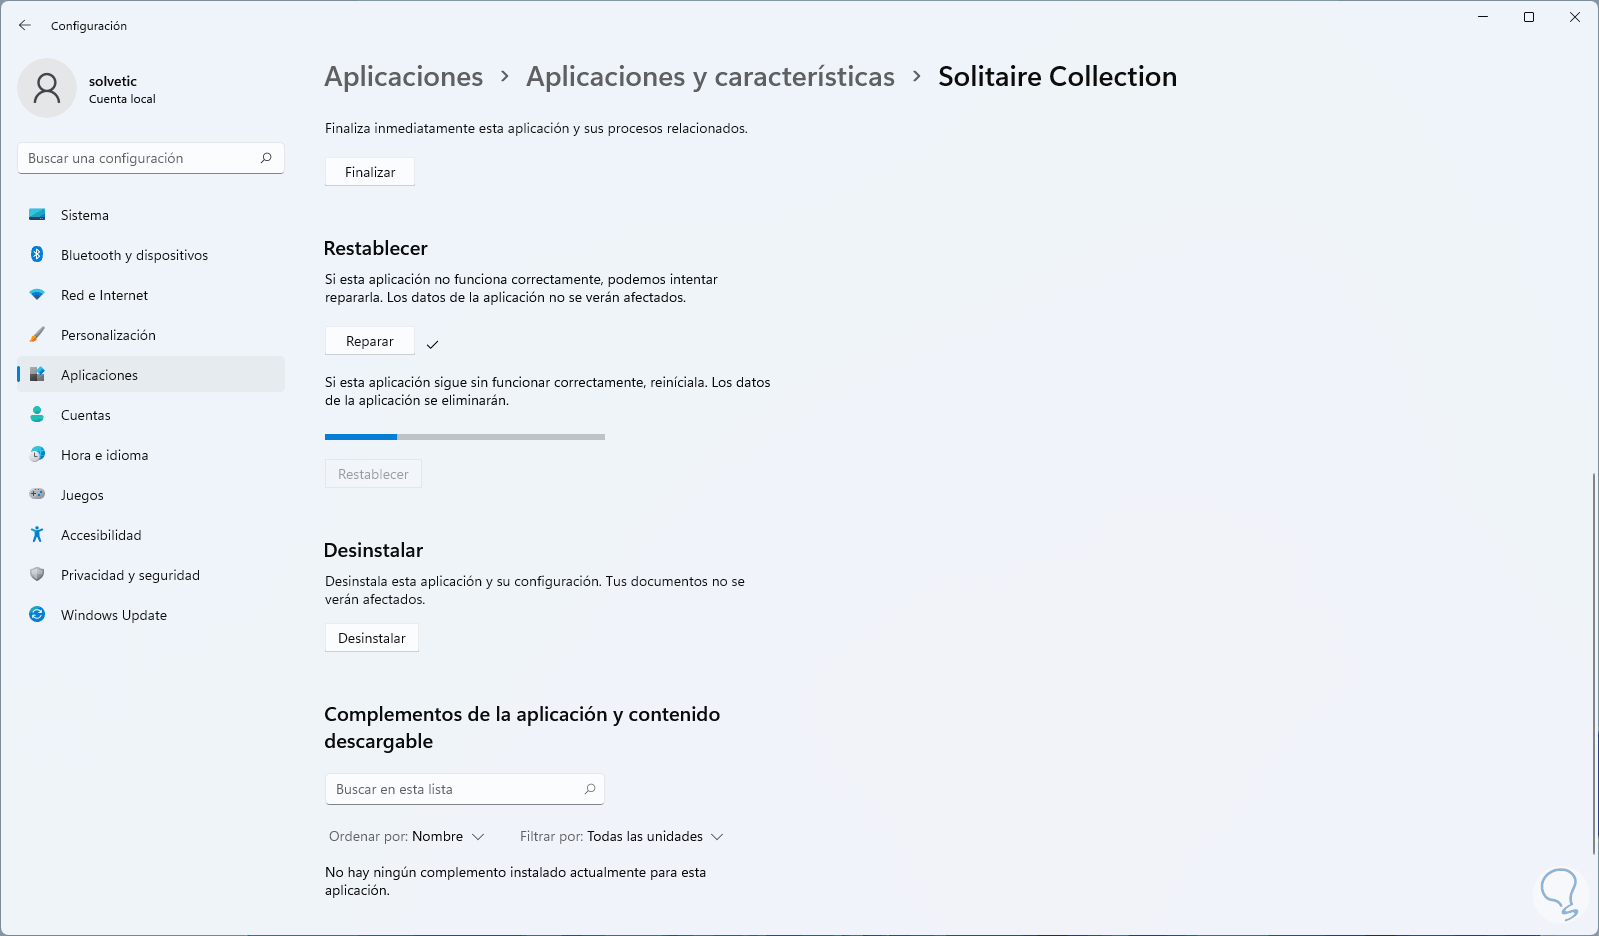
Task: Close the Configuración window
Action: (x=1575, y=17)
